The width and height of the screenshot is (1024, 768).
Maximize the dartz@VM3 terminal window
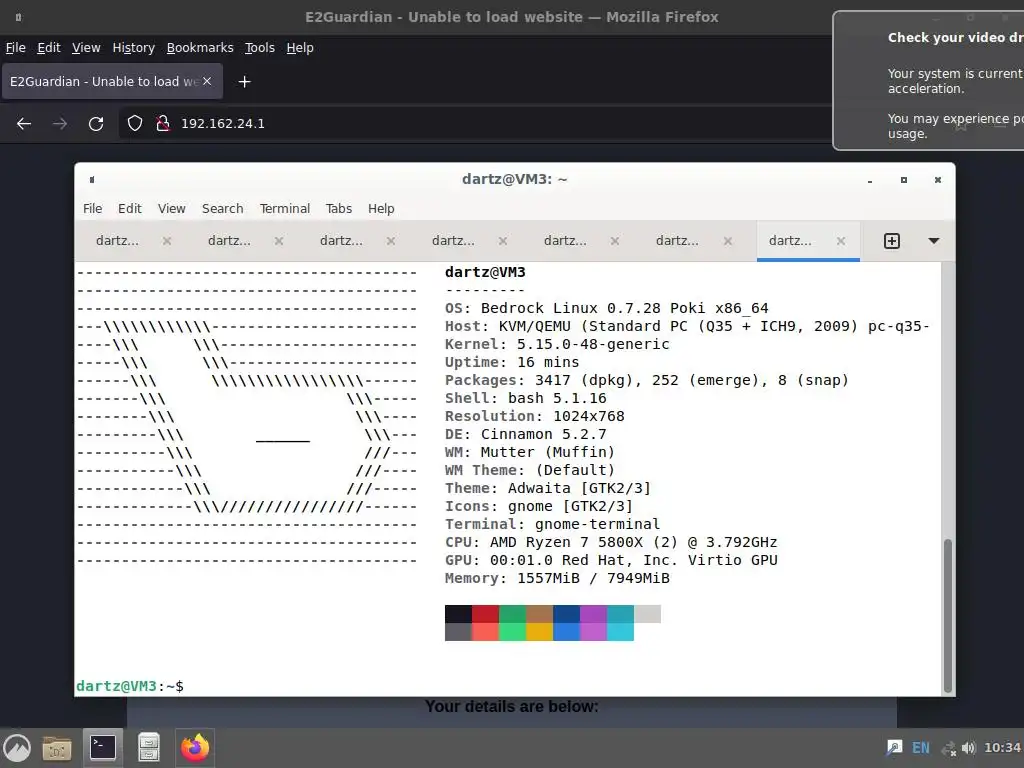click(904, 180)
